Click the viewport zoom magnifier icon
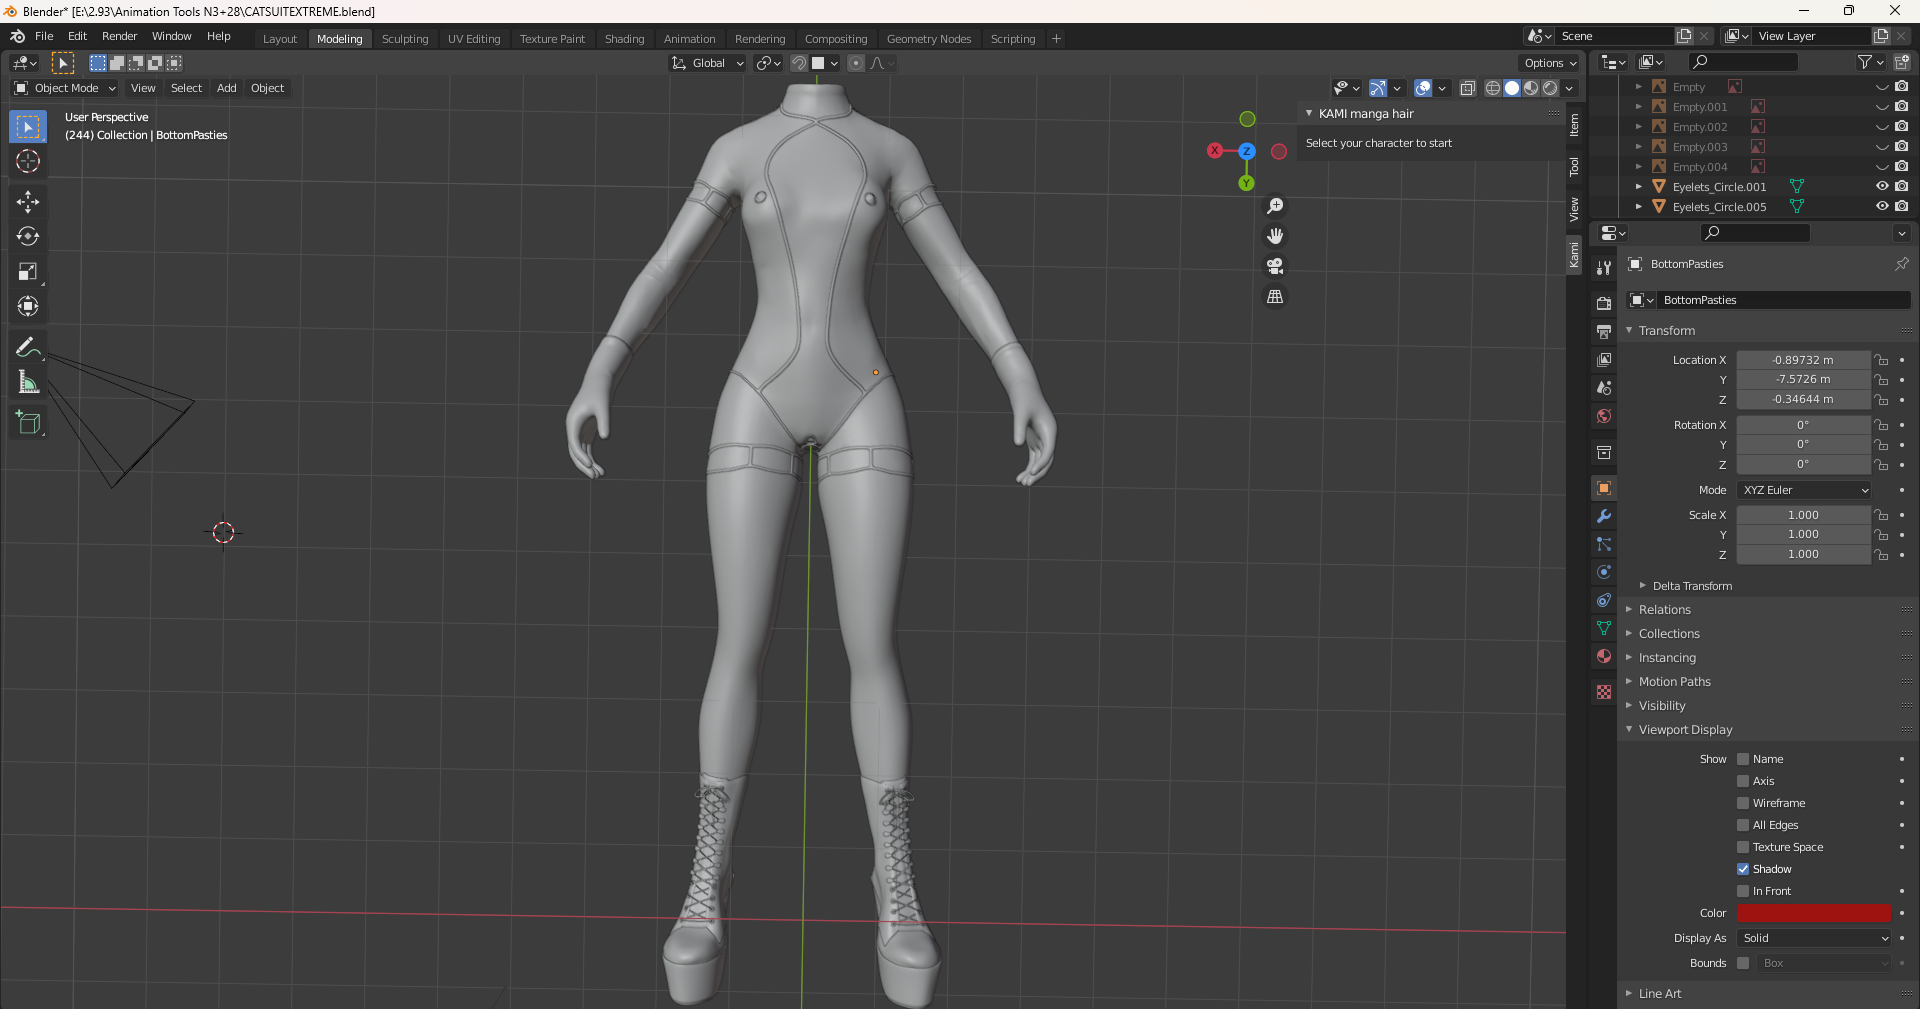This screenshot has height=1009, width=1920. point(1275,206)
